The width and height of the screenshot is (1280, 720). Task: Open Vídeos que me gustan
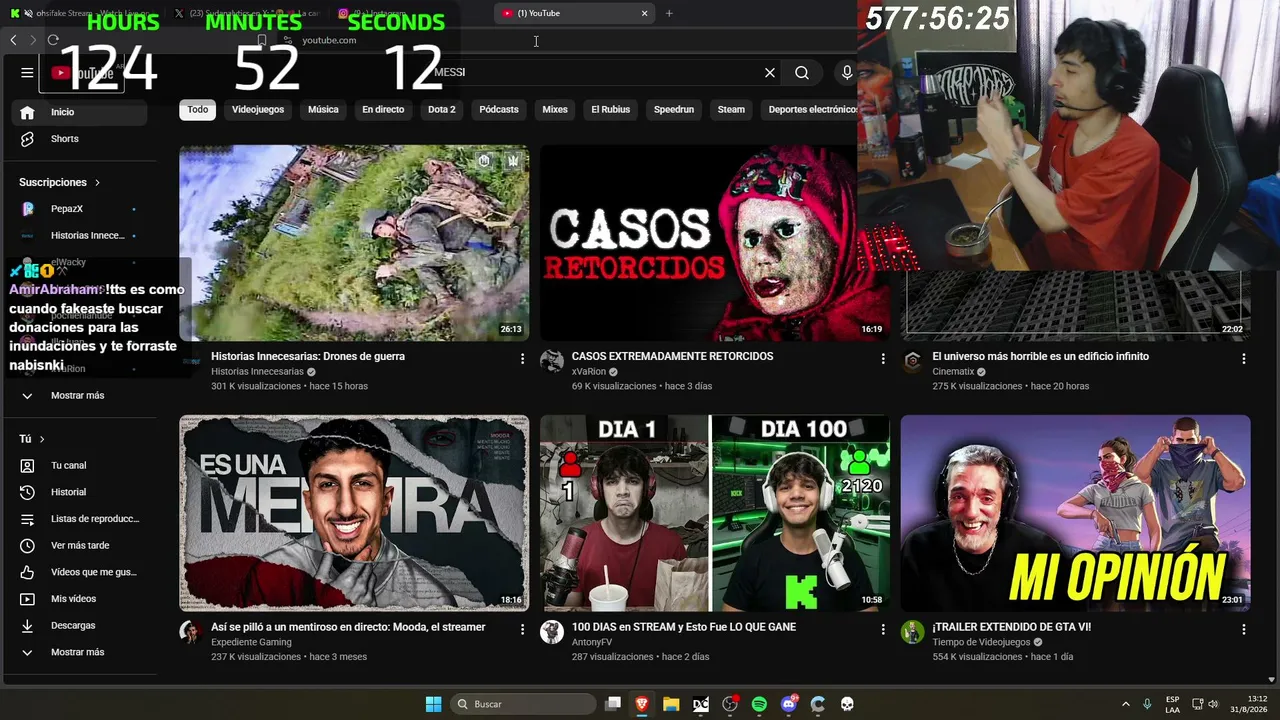[x=80, y=572]
